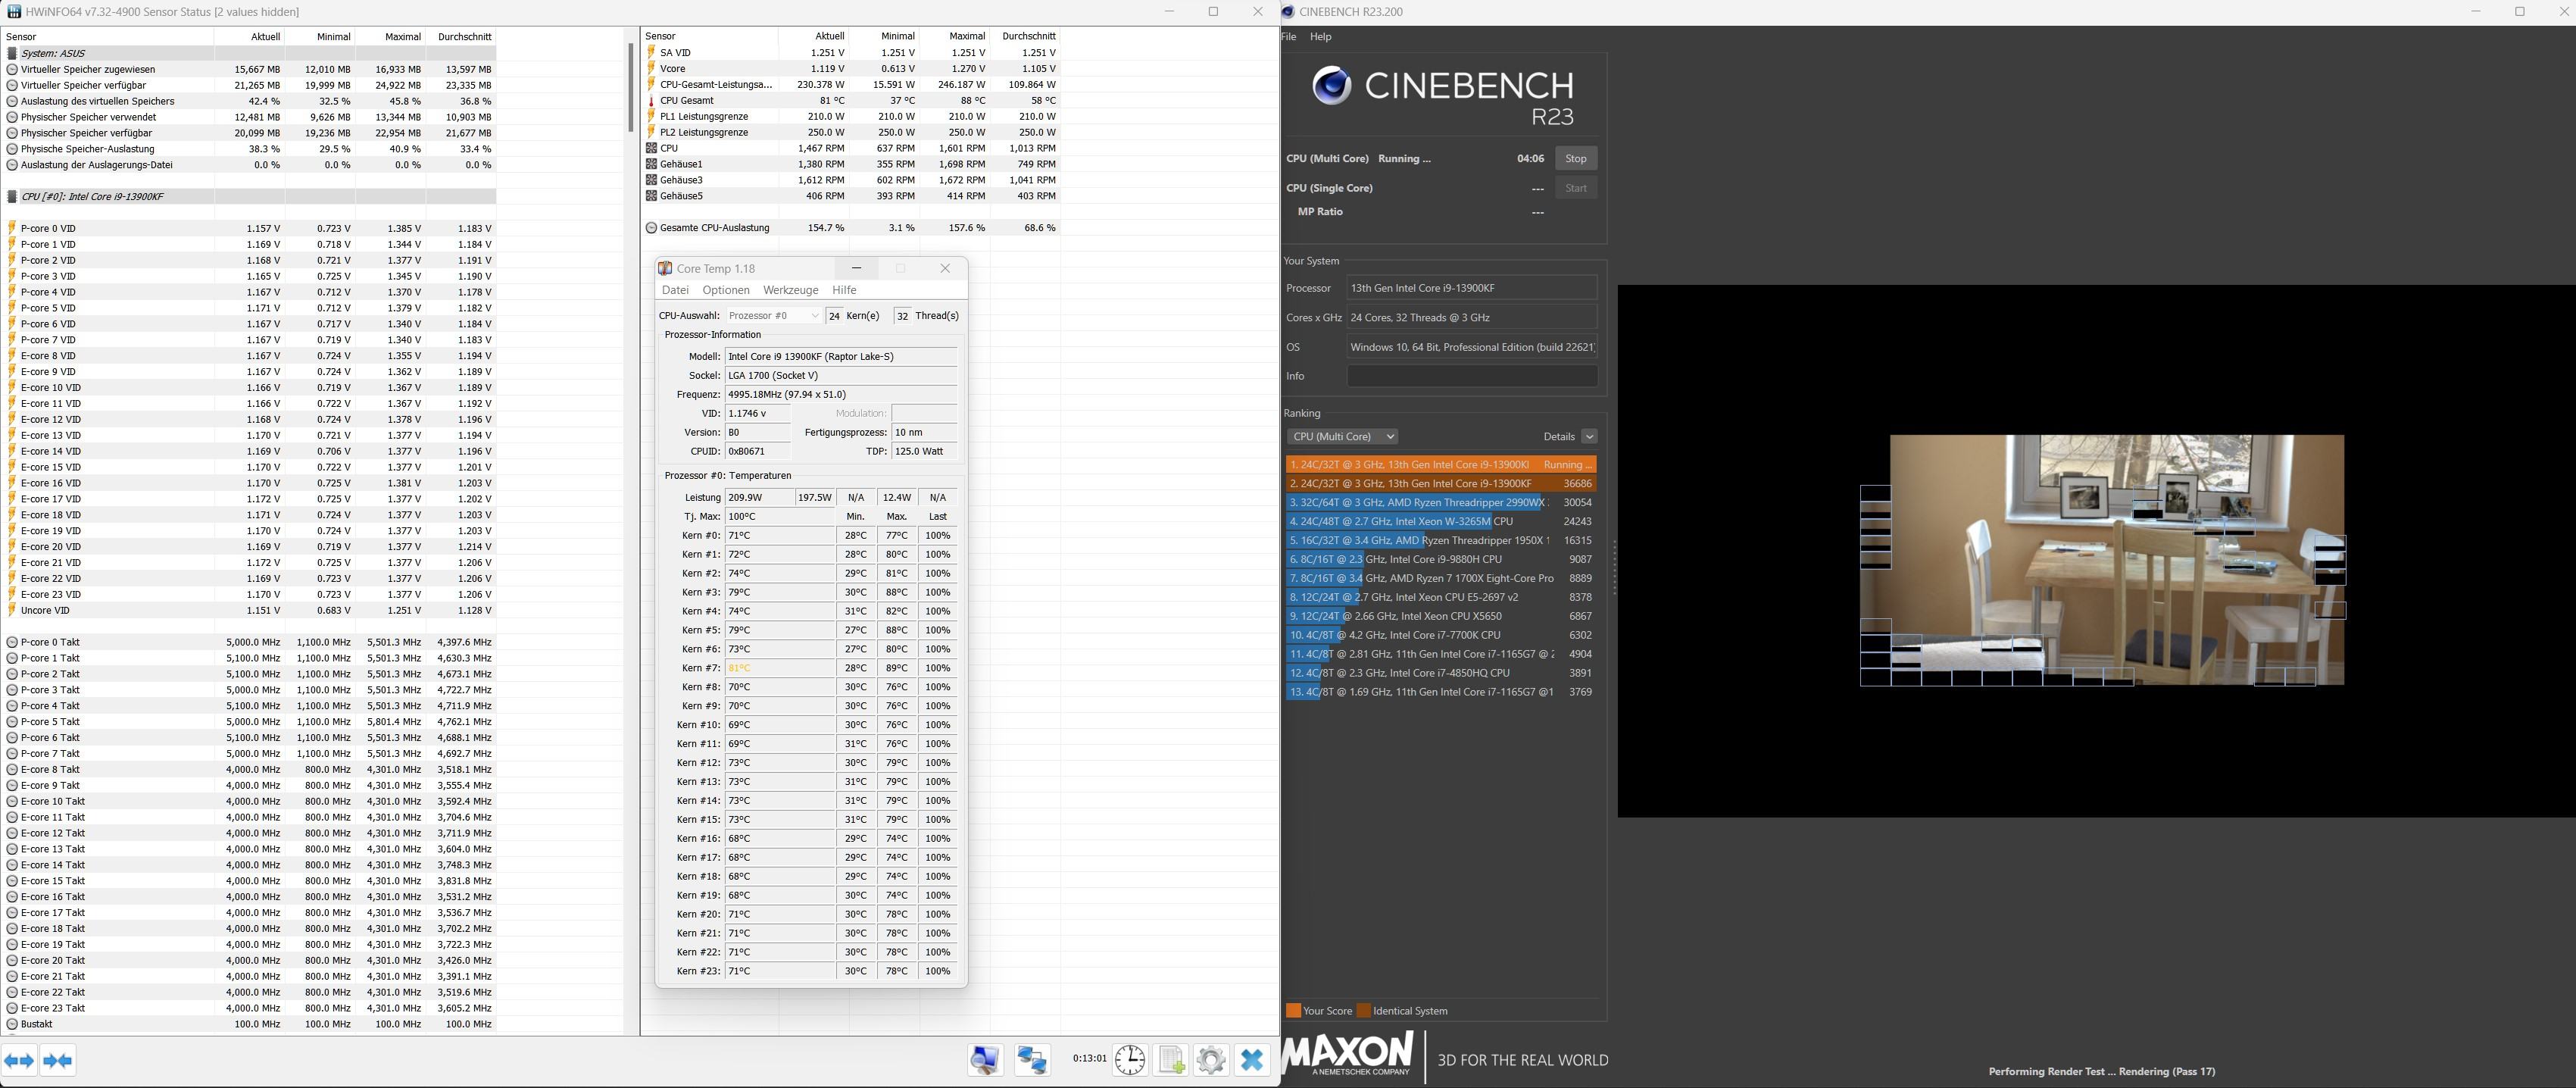2576x1088 pixels.
Task: Select ranking entry 13900KF score 36686
Action: 1440,484
